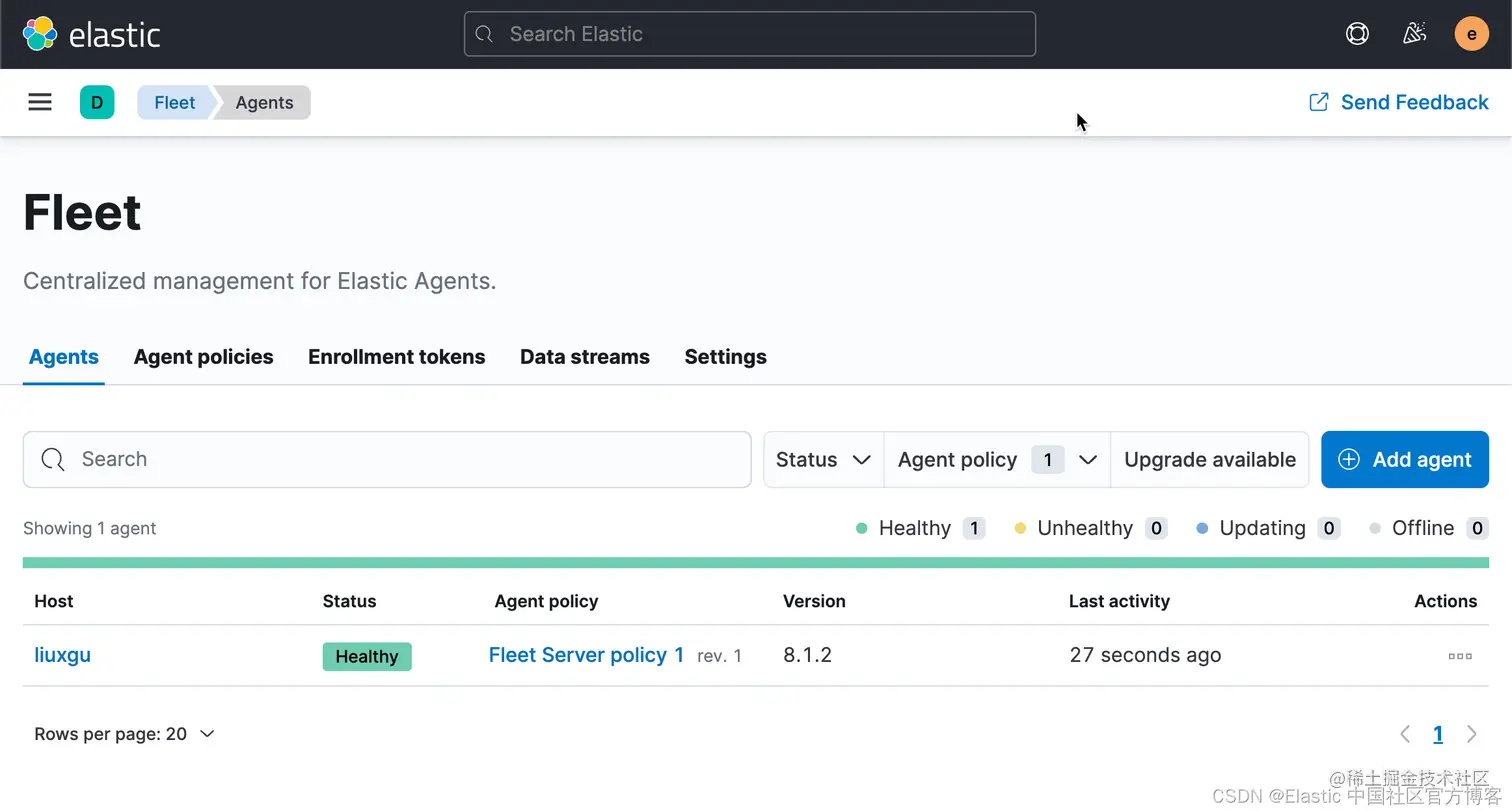Open the user avatar 'e' menu
Image resolution: width=1512 pixels, height=811 pixels.
coord(1471,34)
